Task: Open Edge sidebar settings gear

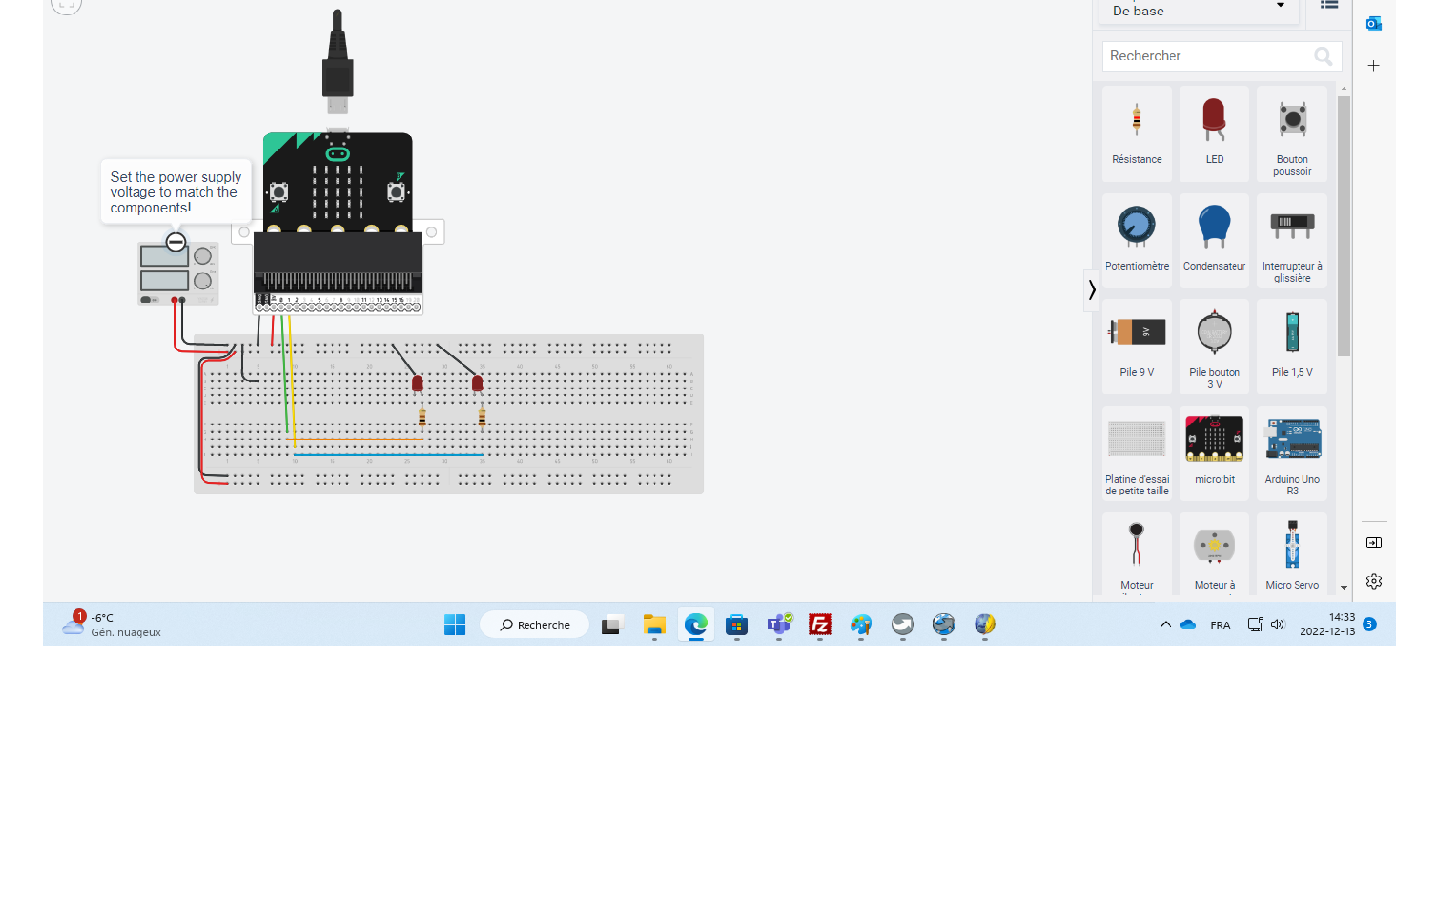Action: 1374,581
